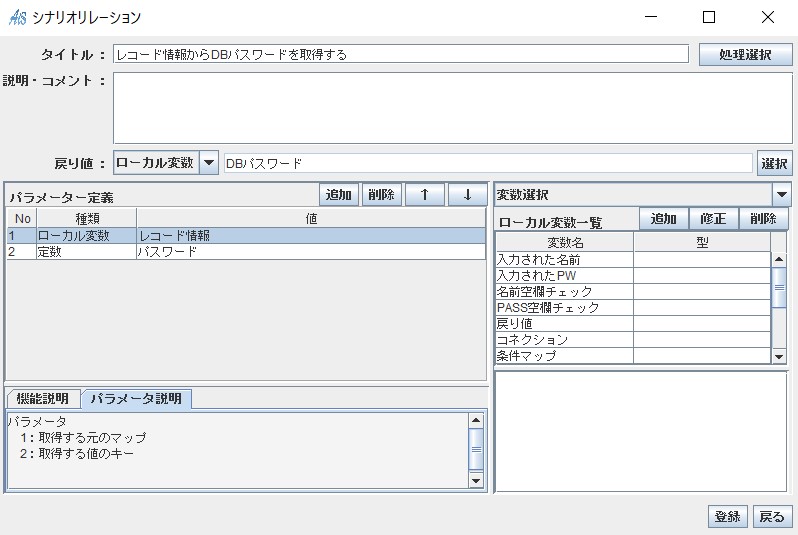This screenshot has height=535, width=798.
Task: Click the 種類 column header
Action: pyautogui.click(x=87, y=218)
